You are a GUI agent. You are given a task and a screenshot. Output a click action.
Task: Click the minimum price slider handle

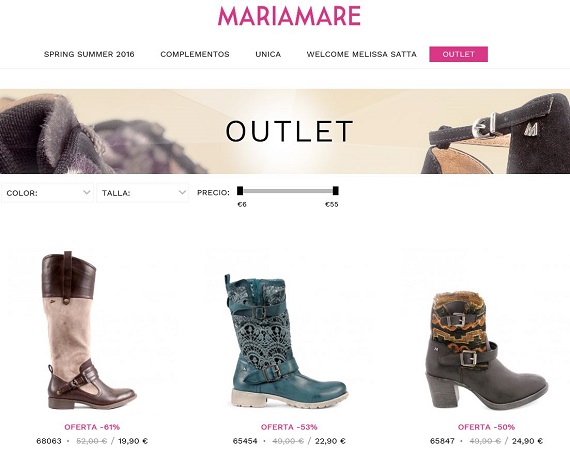tap(240, 191)
